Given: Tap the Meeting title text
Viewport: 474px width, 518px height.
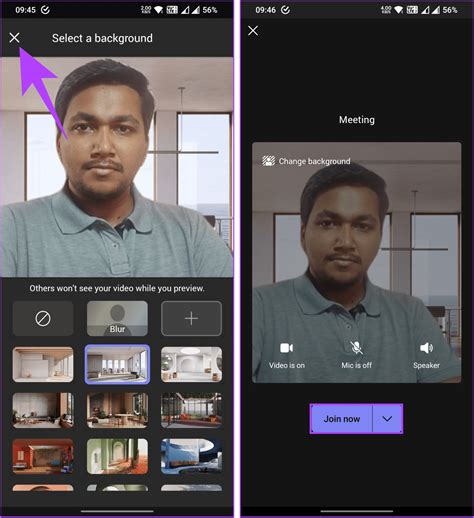Looking at the screenshot, I should click(357, 120).
